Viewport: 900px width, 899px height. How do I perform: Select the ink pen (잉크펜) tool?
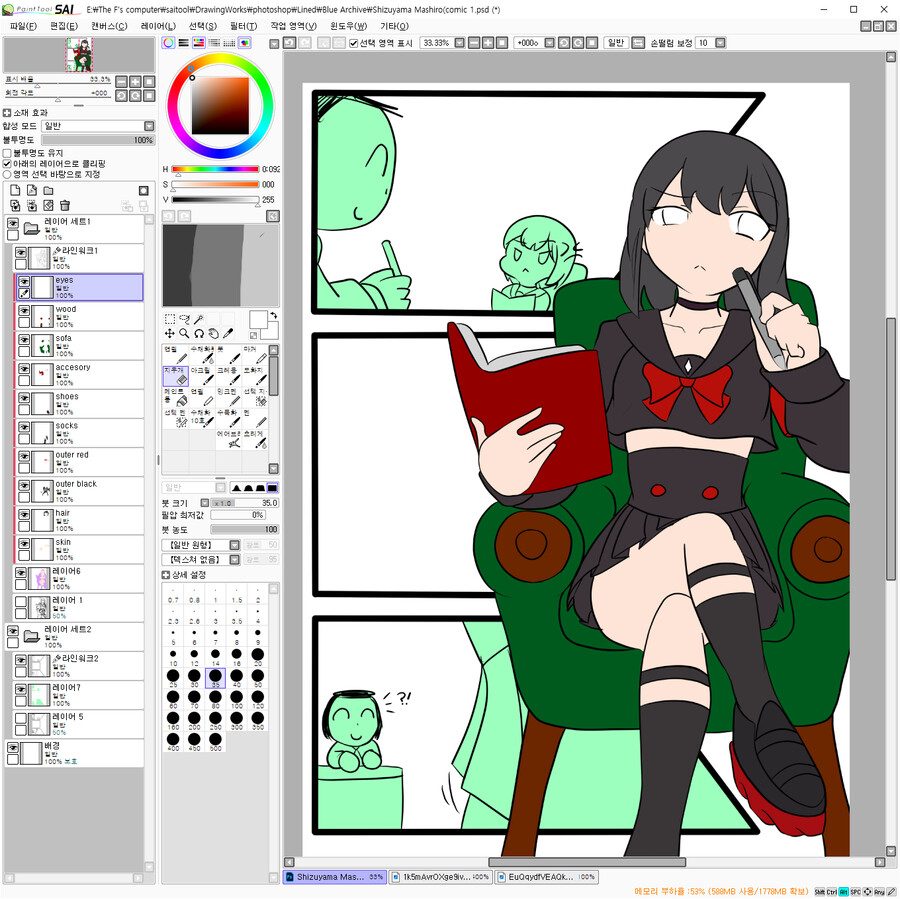point(231,397)
